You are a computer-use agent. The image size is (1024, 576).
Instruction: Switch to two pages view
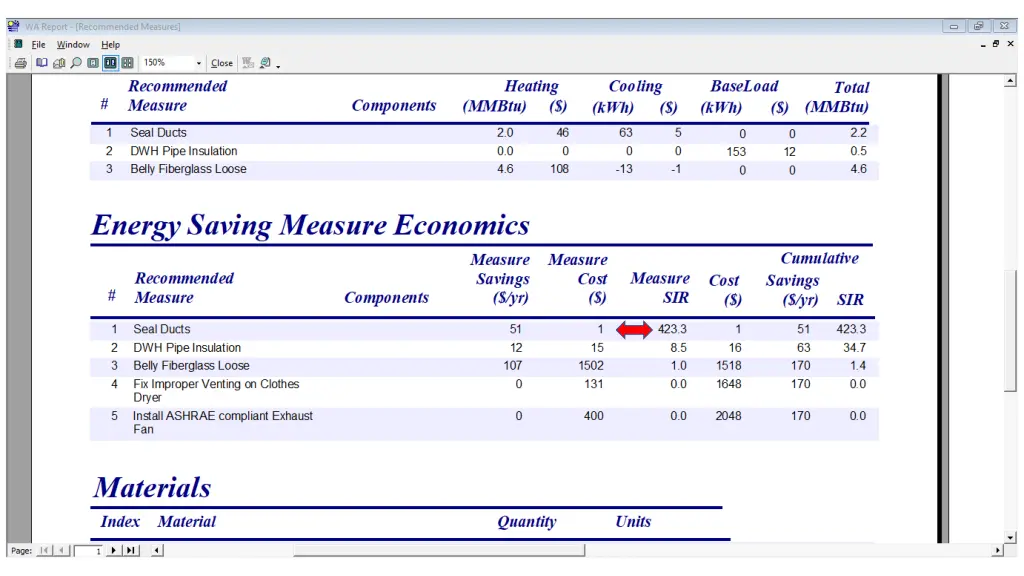click(110, 63)
